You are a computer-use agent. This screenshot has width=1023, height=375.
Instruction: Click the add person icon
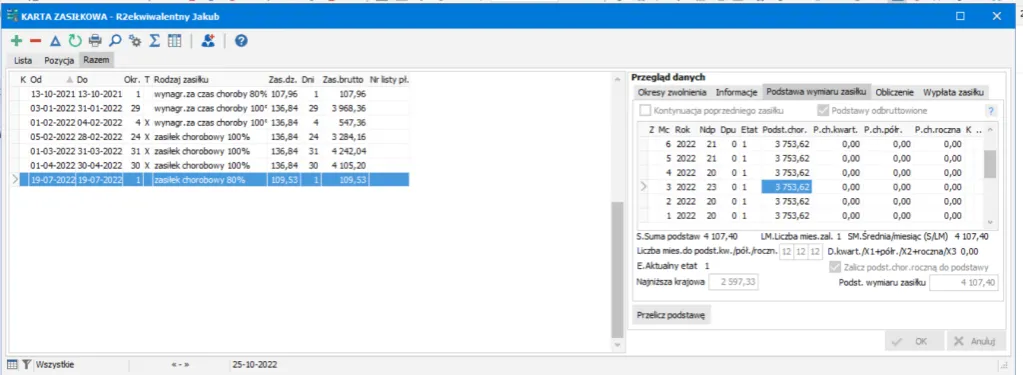point(208,41)
